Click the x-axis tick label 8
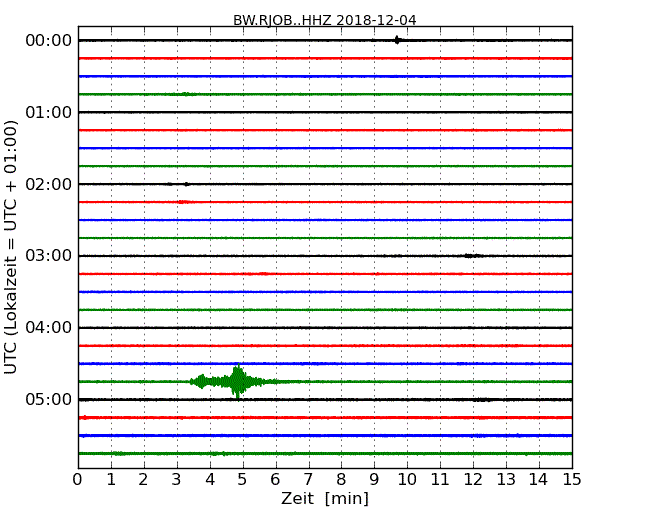This screenshot has width=650, height=520. point(341,480)
